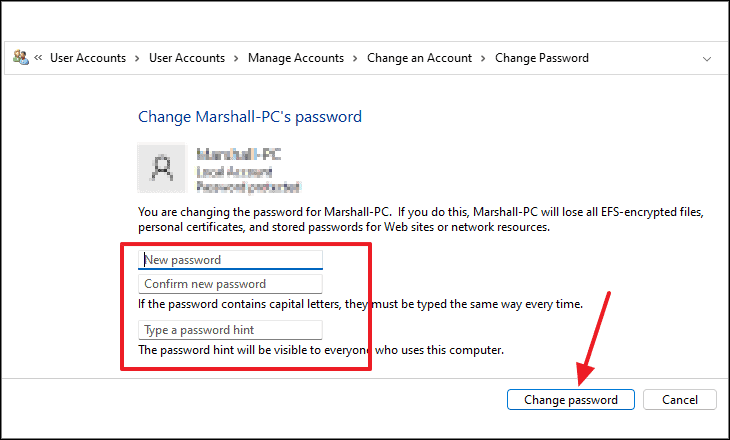Viewport: 730px width, 440px height.
Task: Expand arrow between User Accounts and Manage Accounts
Action: click(x=236, y=58)
